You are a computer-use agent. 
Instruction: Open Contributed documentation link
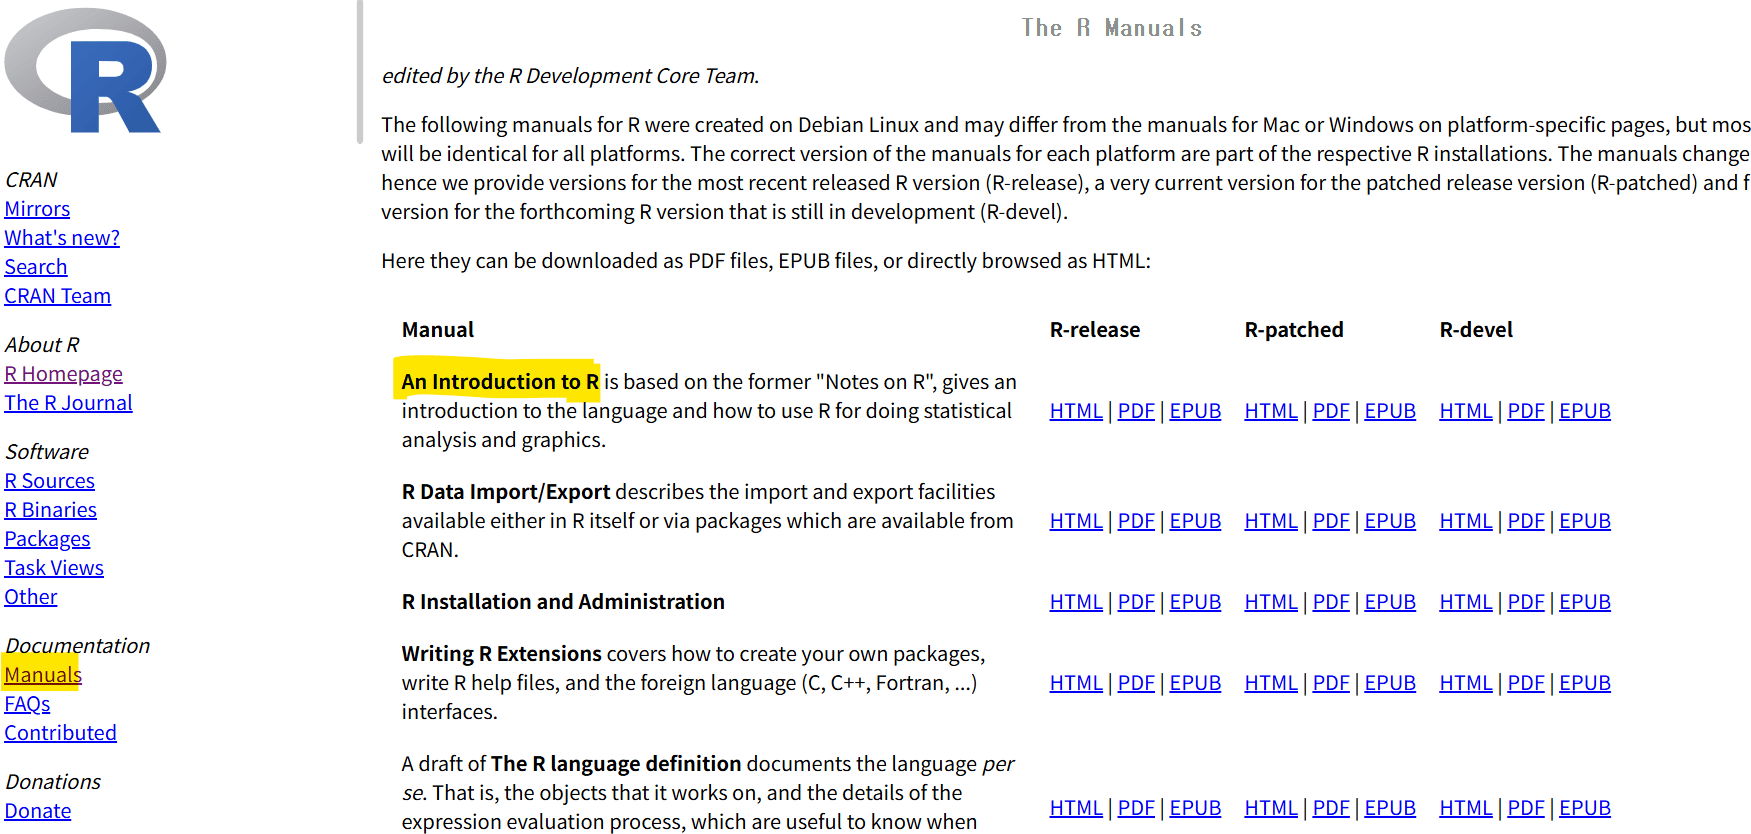(60, 733)
